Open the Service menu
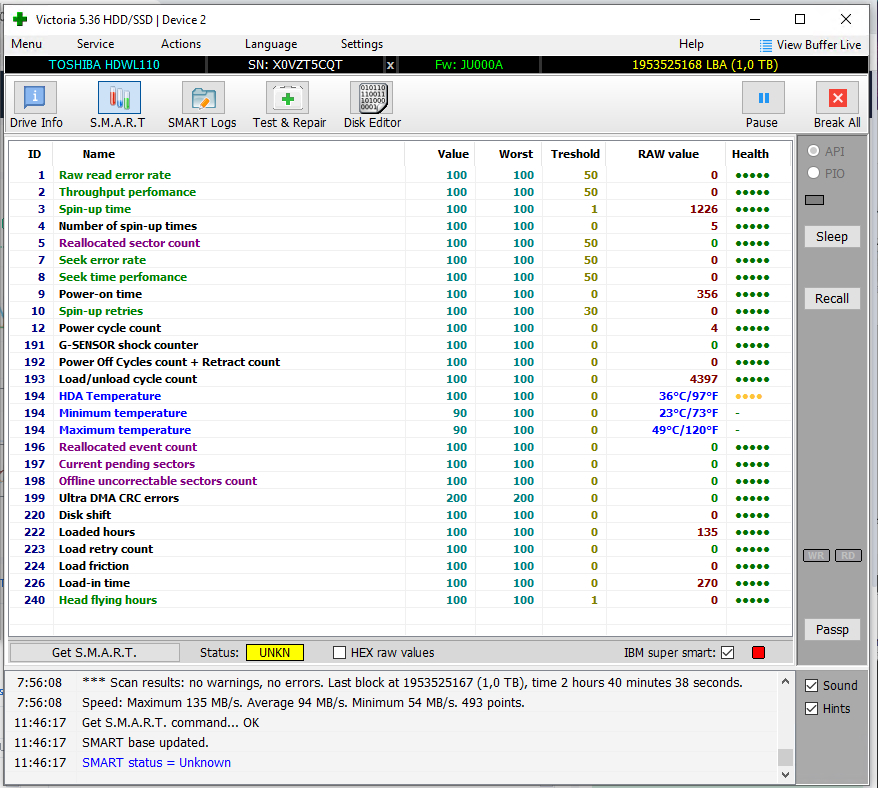Viewport: 878px width, 788px height. (x=95, y=44)
